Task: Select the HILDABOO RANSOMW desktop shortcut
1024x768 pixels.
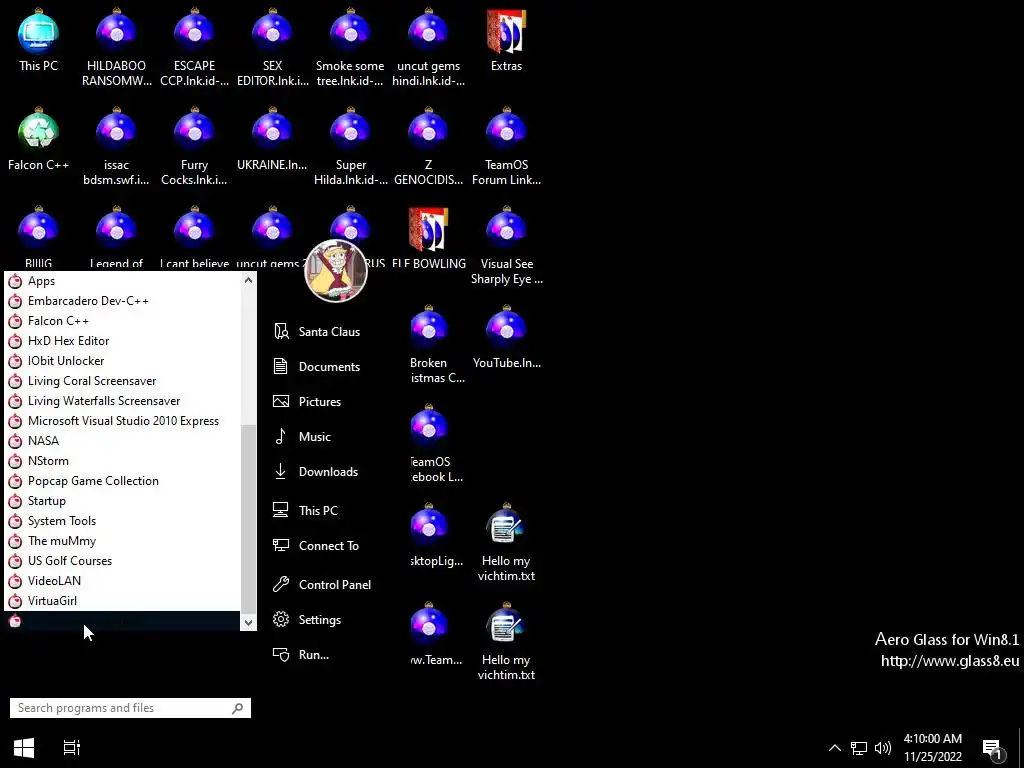Action: (116, 48)
